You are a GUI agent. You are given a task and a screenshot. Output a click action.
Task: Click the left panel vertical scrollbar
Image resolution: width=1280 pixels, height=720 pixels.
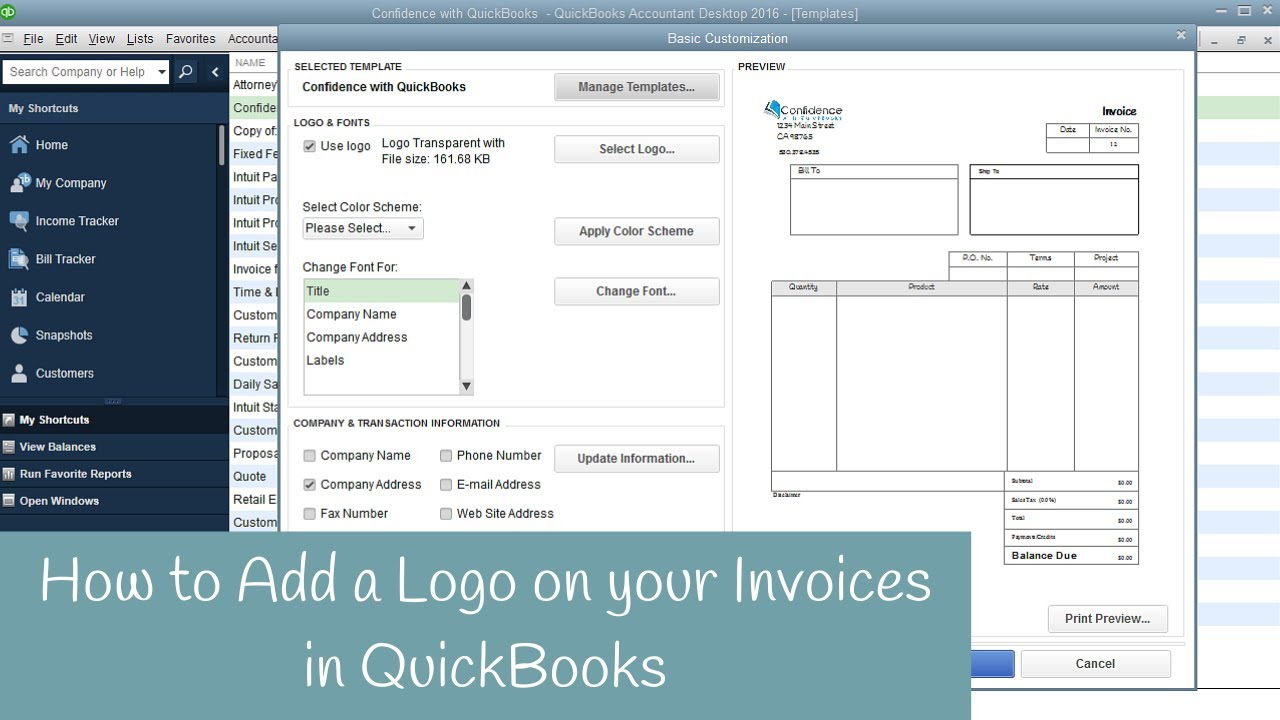222,146
